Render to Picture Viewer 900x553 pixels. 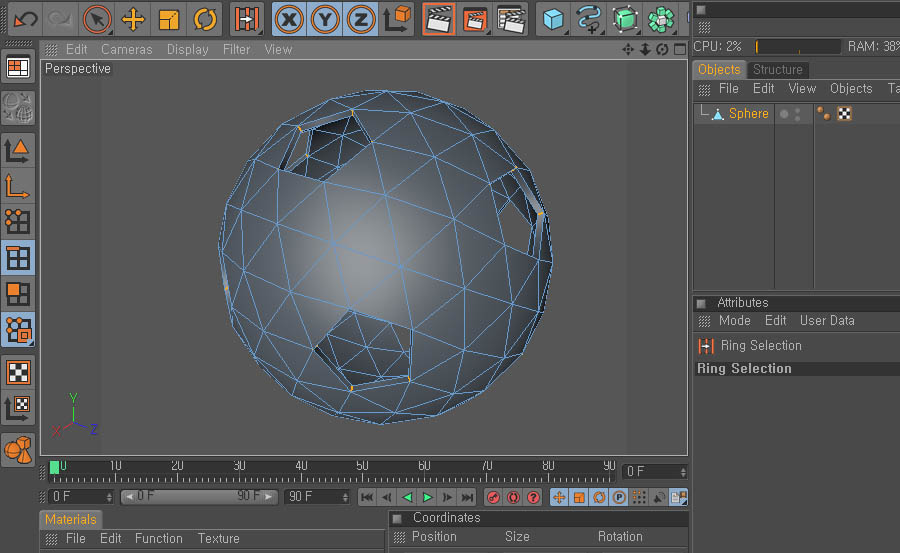point(475,21)
